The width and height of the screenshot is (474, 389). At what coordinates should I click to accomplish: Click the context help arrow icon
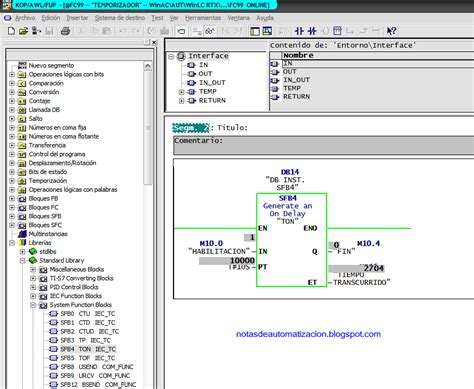point(391,31)
